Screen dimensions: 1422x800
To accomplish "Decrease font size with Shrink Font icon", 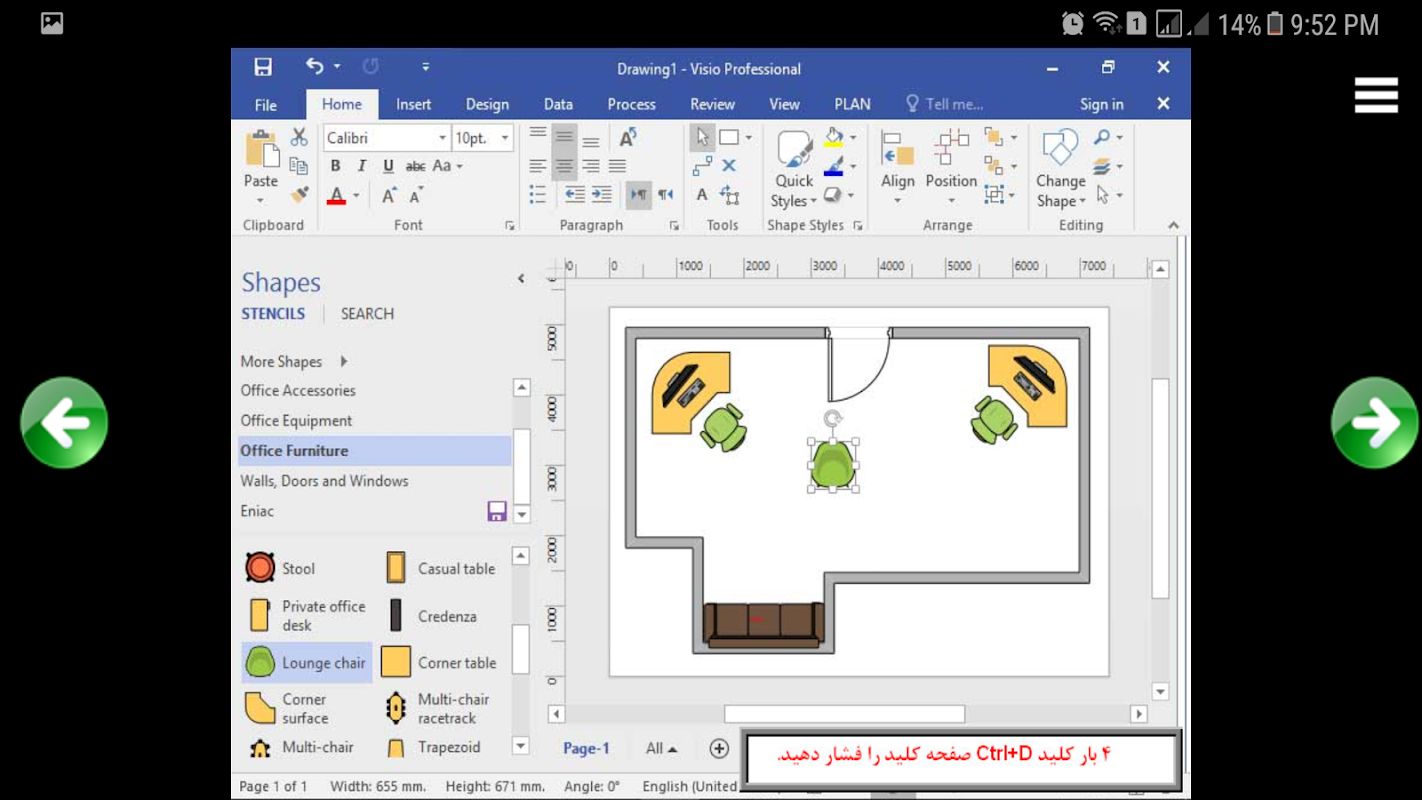I will point(416,195).
